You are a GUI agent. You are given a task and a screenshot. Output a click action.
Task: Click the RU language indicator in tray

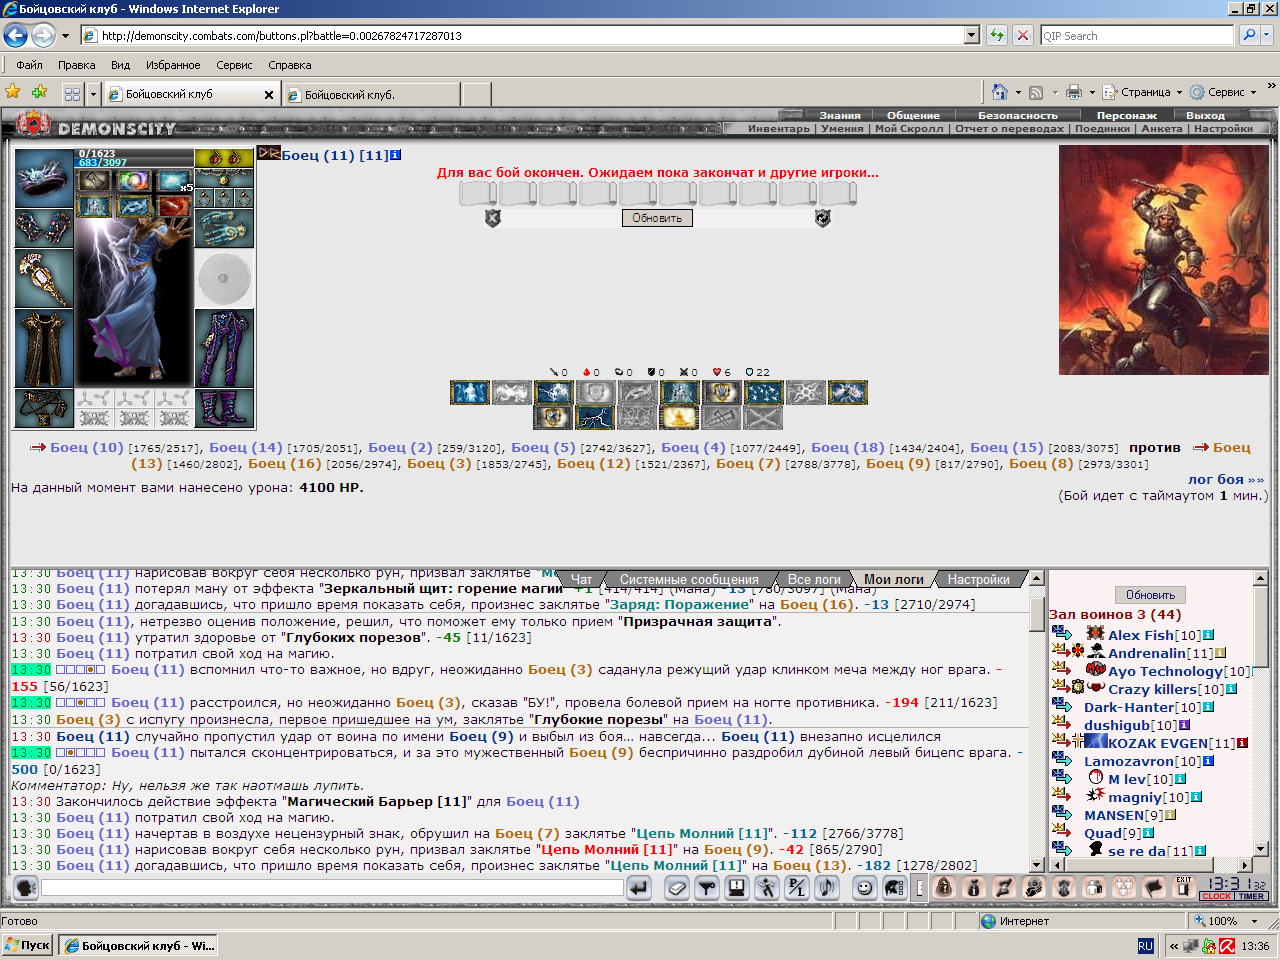pos(1146,945)
